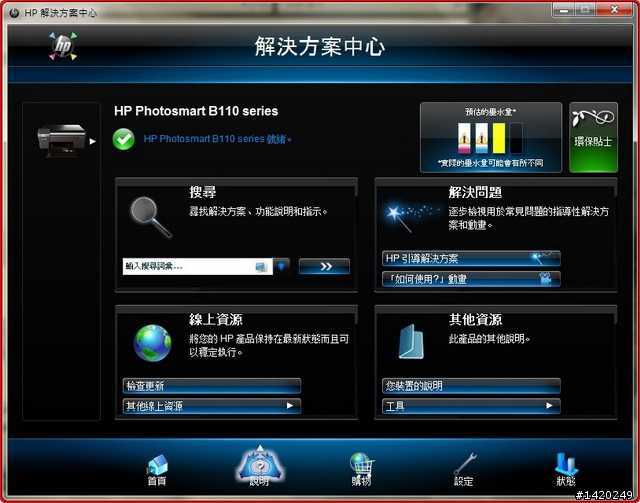The image size is (640, 503).
Task: Click the HP logo in the header
Action: click(x=63, y=46)
